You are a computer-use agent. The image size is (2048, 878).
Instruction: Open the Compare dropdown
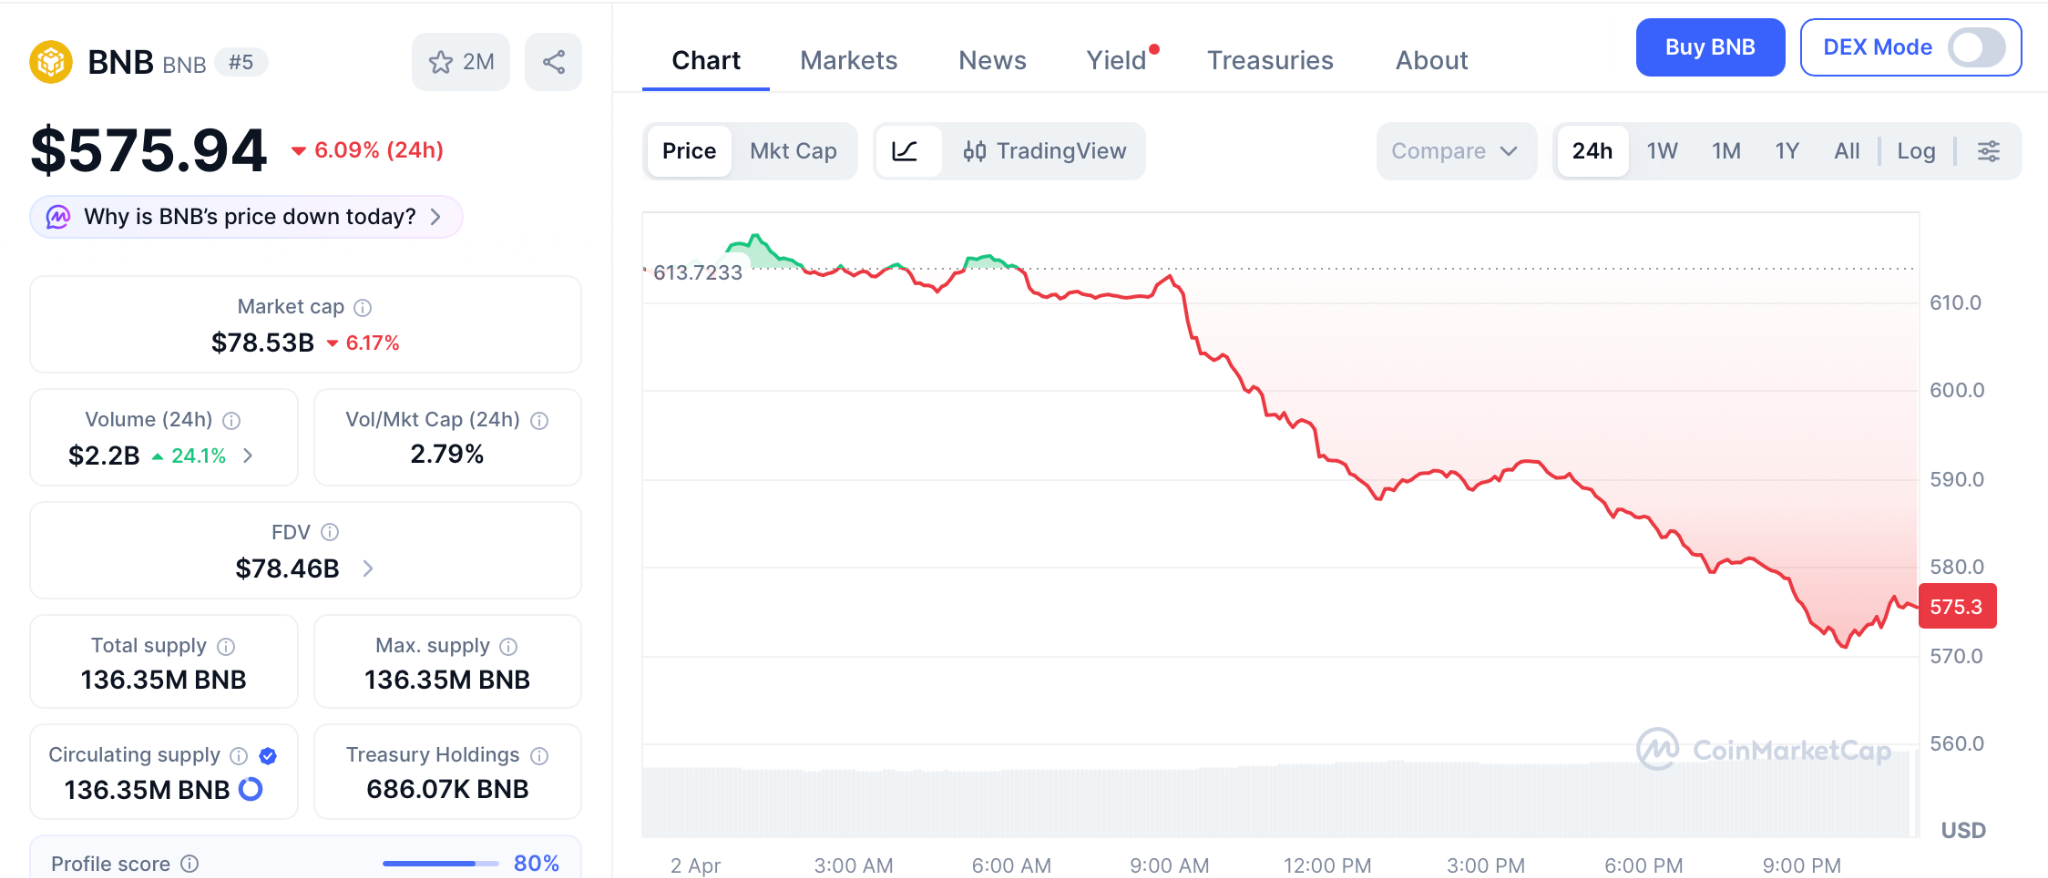pyautogui.click(x=1455, y=151)
